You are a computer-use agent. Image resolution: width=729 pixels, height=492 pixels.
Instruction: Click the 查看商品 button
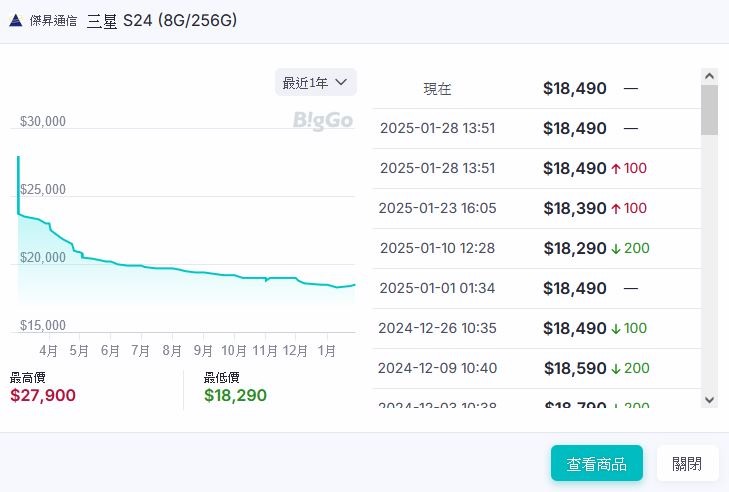[x=596, y=463]
